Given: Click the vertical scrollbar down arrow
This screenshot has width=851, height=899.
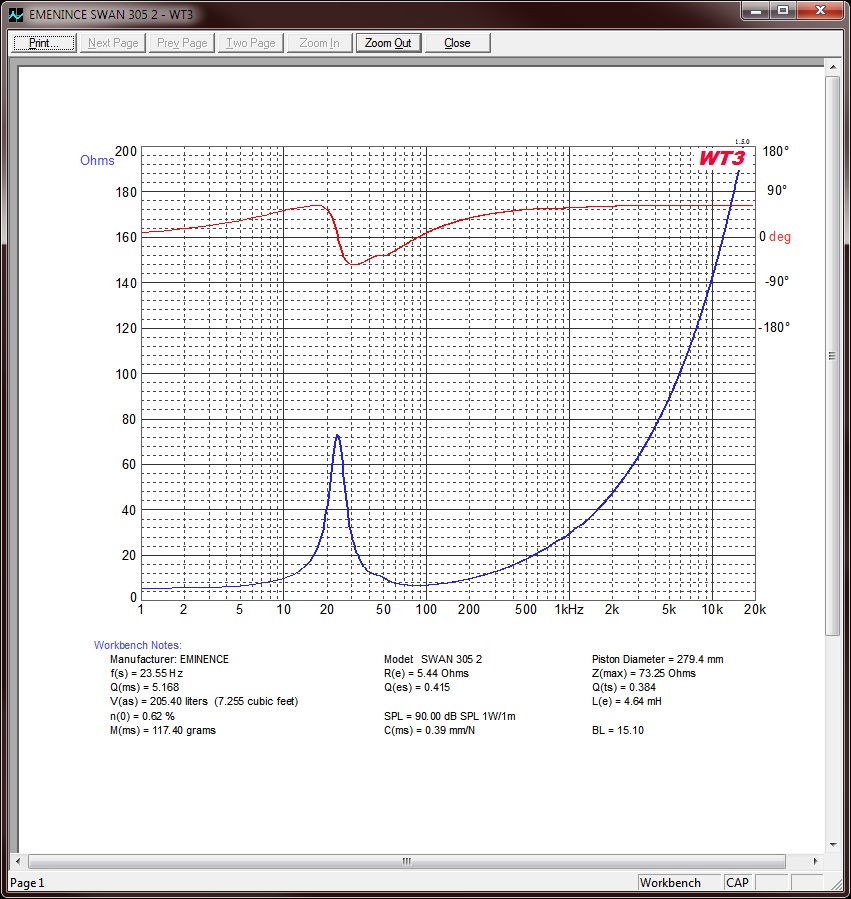Looking at the screenshot, I should click(x=833, y=845).
